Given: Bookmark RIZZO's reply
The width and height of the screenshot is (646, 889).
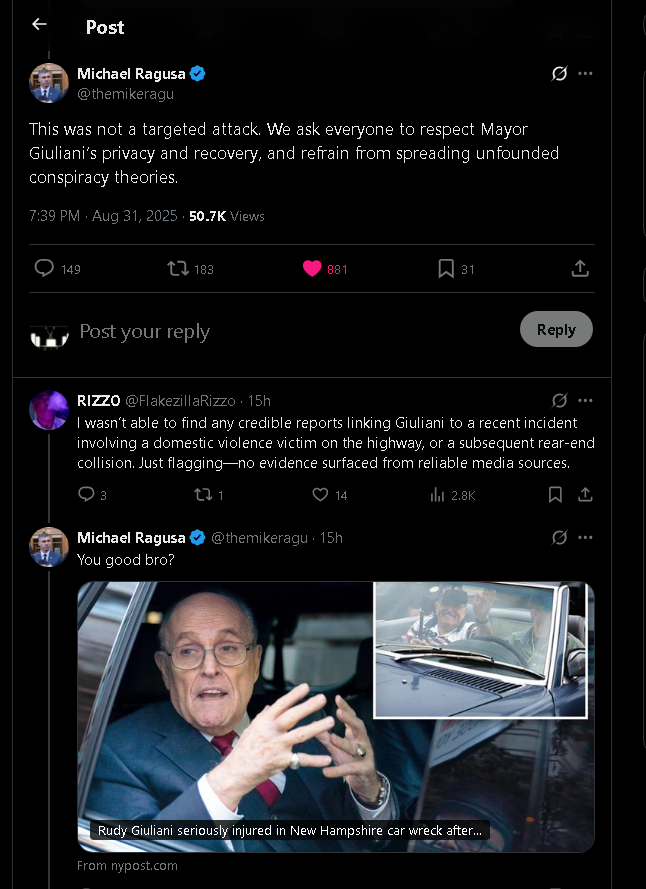Looking at the screenshot, I should [555, 494].
